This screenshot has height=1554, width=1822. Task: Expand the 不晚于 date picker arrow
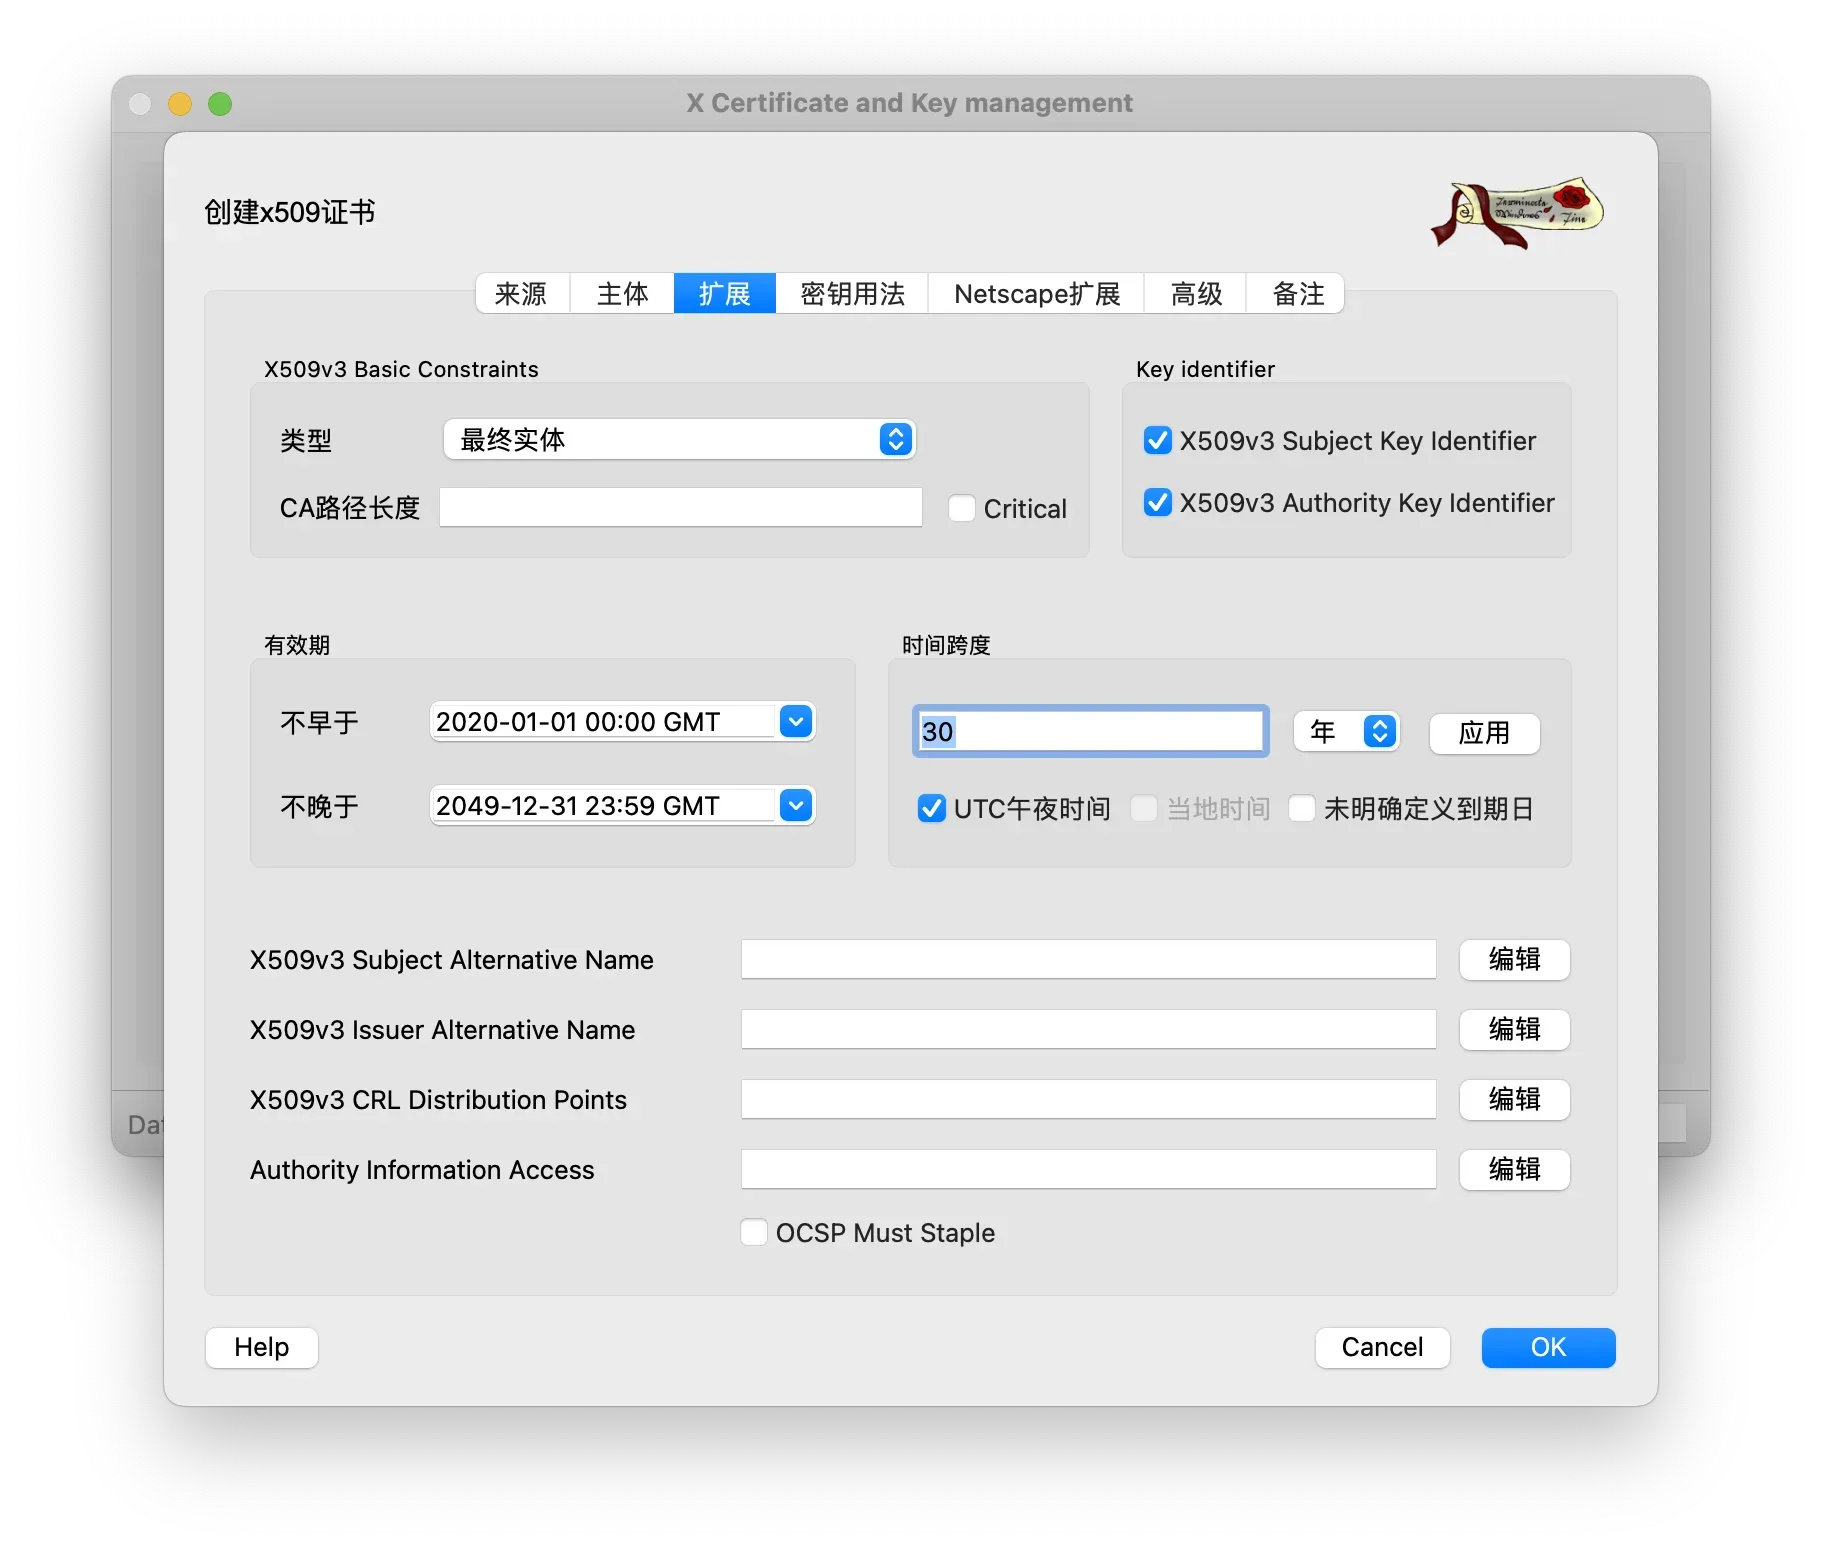(x=796, y=805)
